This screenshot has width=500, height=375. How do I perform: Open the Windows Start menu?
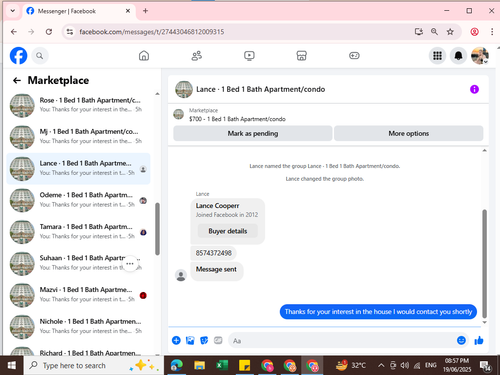[x=12, y=366]
